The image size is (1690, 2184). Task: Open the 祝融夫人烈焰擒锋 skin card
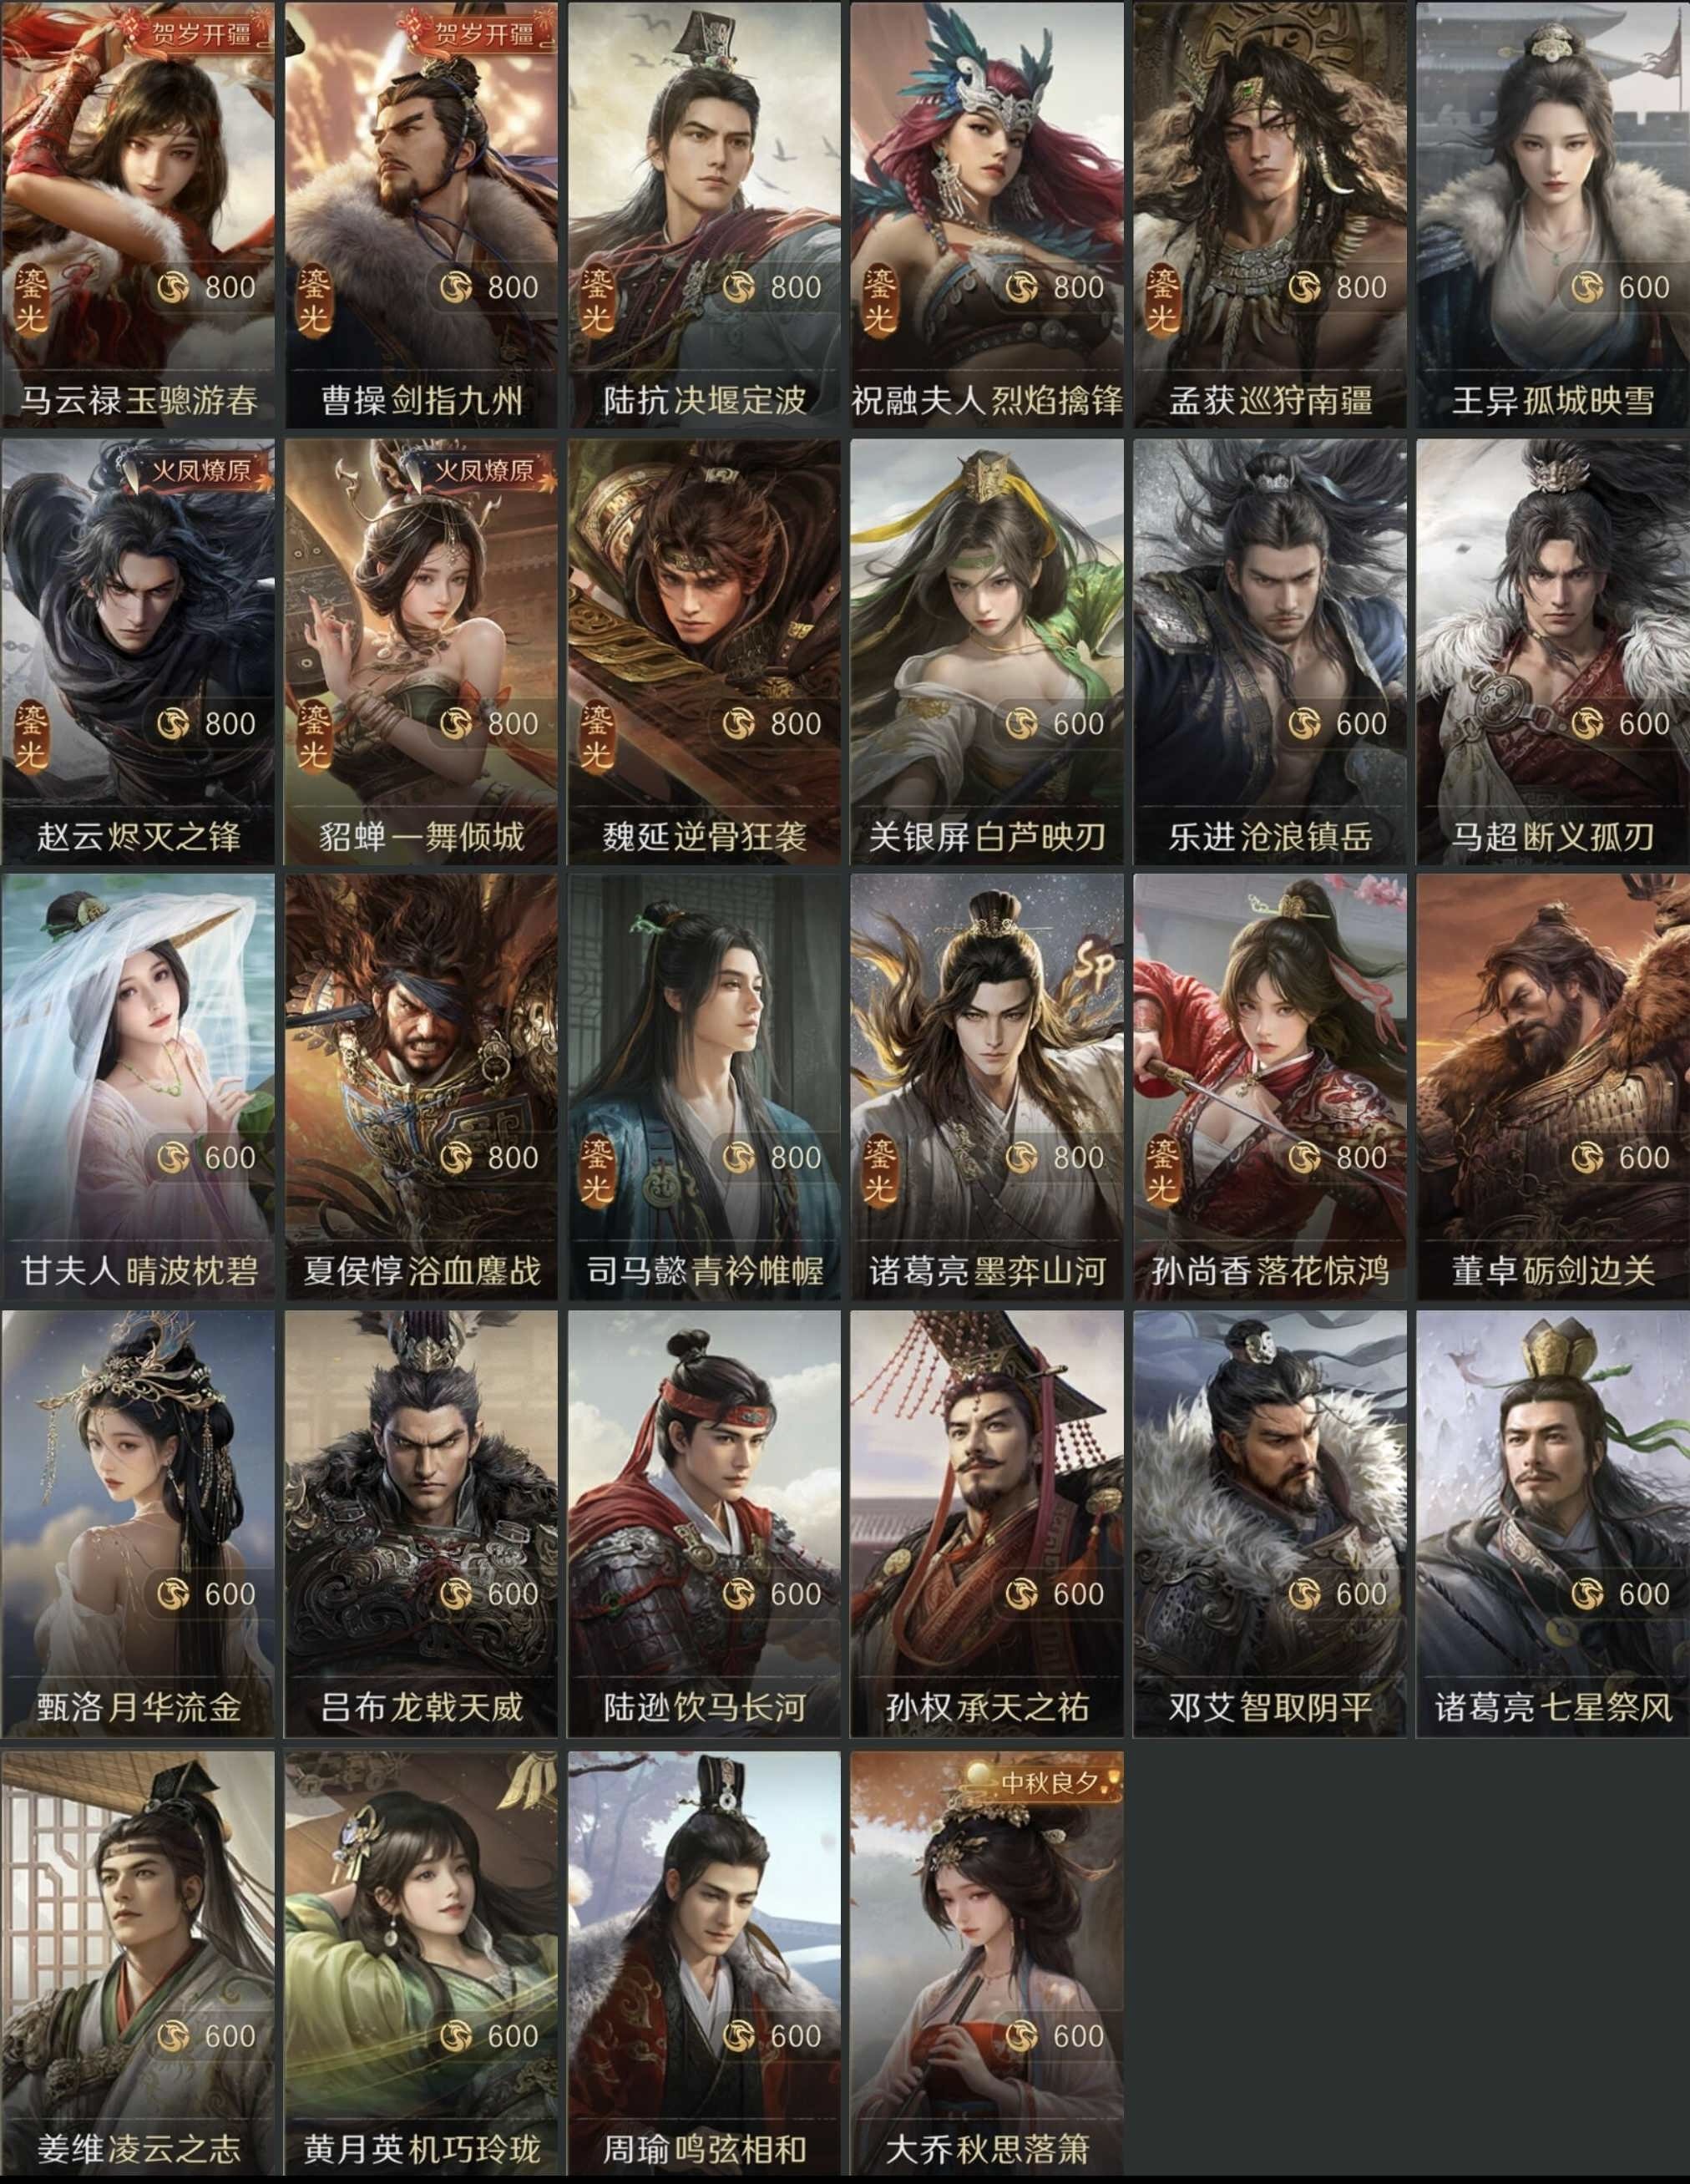coord(987,215)
